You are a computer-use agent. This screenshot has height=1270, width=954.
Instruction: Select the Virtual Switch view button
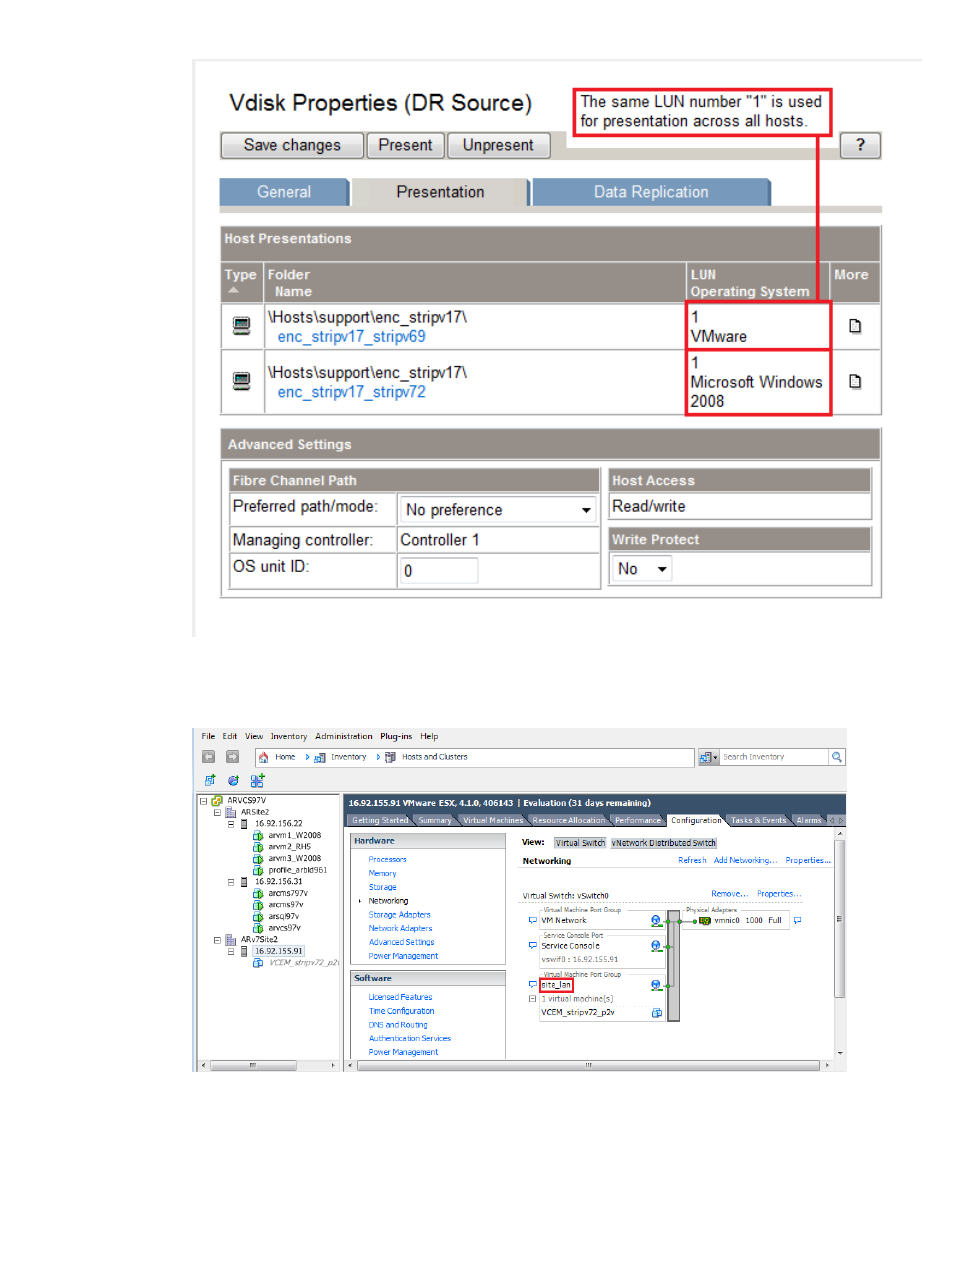tap(580, 843)
